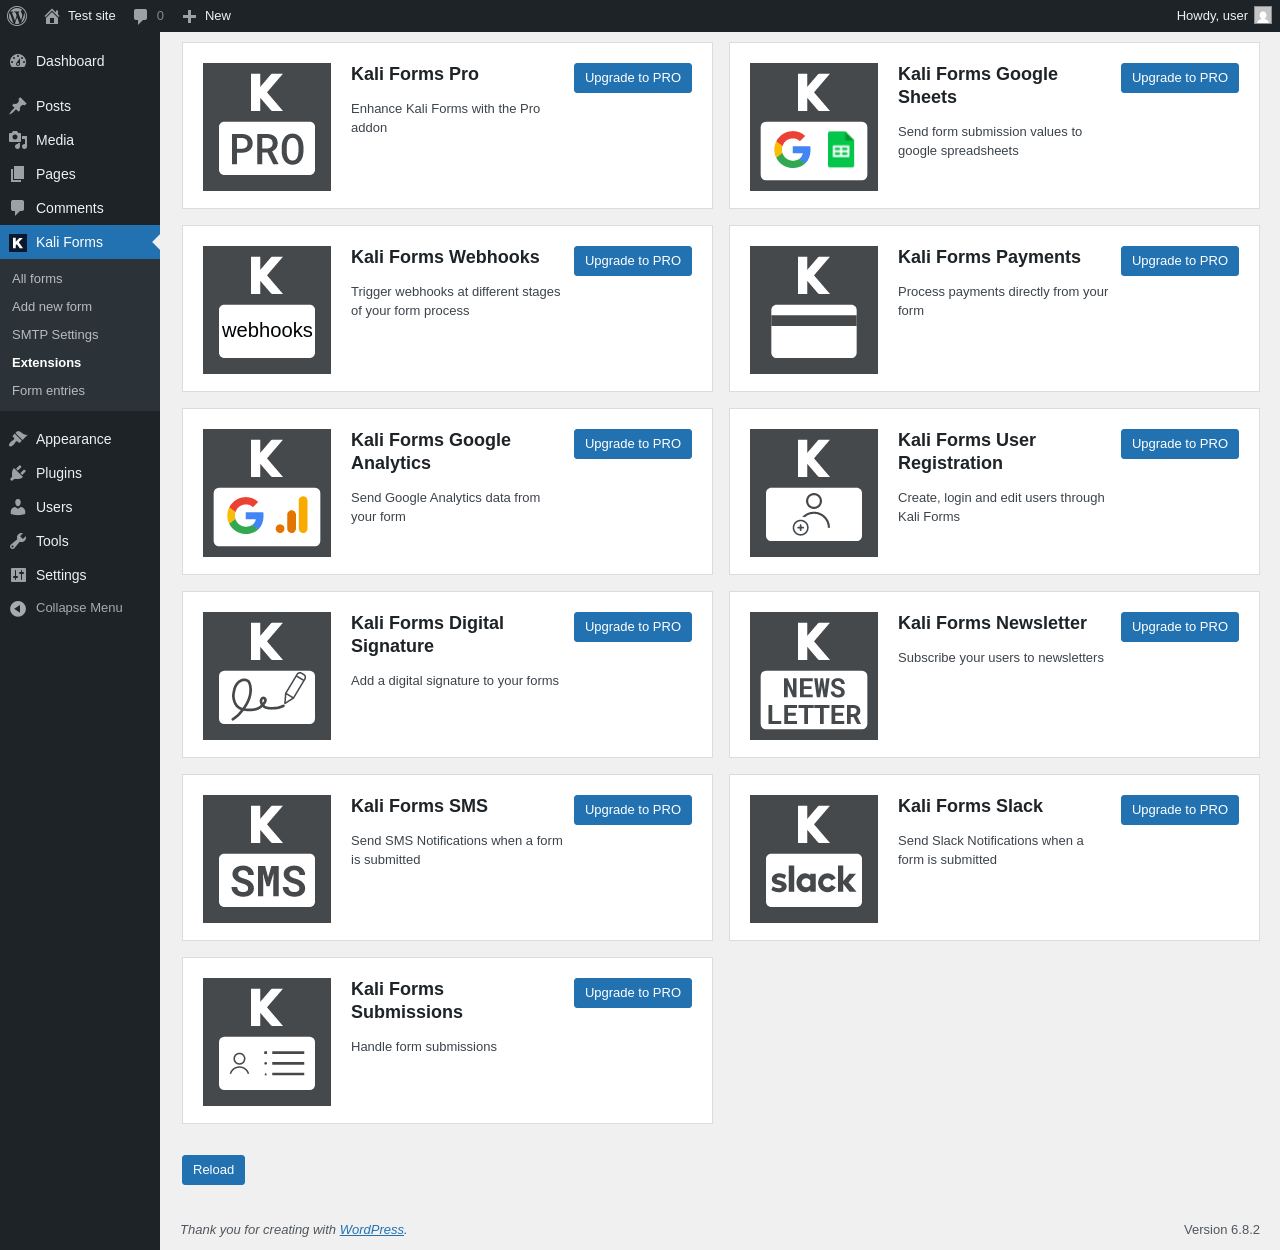The image size is (1280, 1250).
Task: Open Add new form submenu item
Action: click(52, 307)
